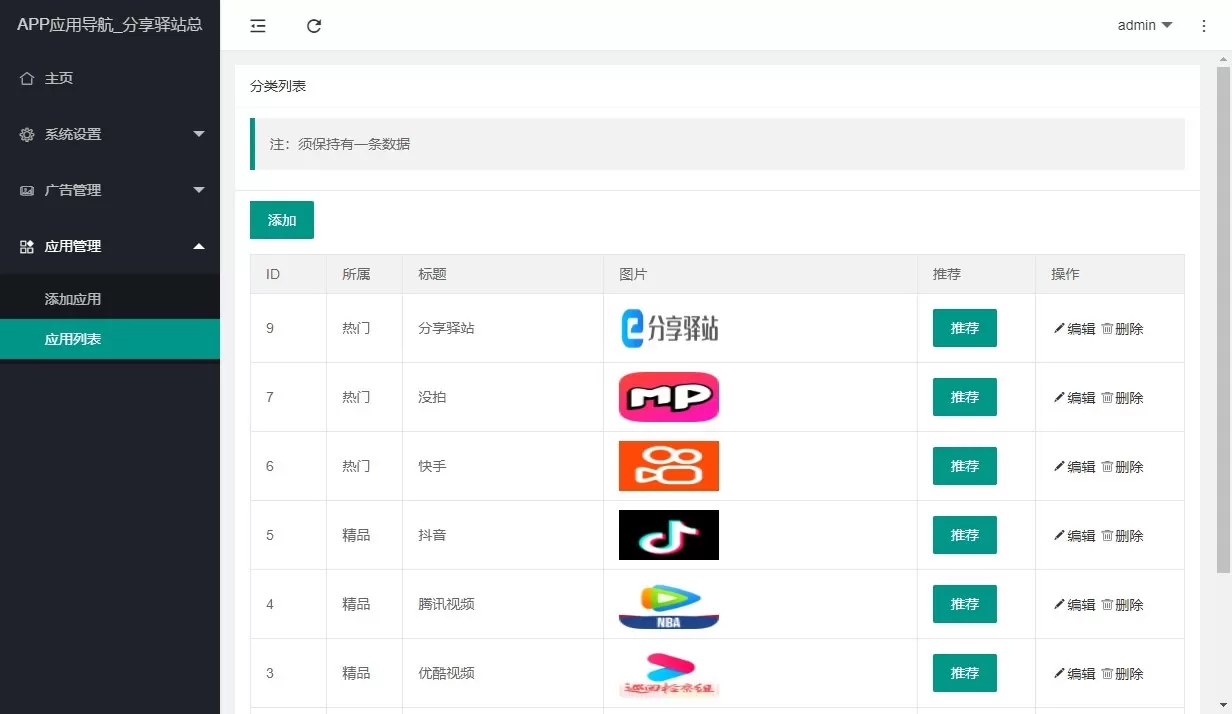This screenshot has width=1232, height=714.
Task: Click the 分类列表 card heading
Action: [278, 86]
